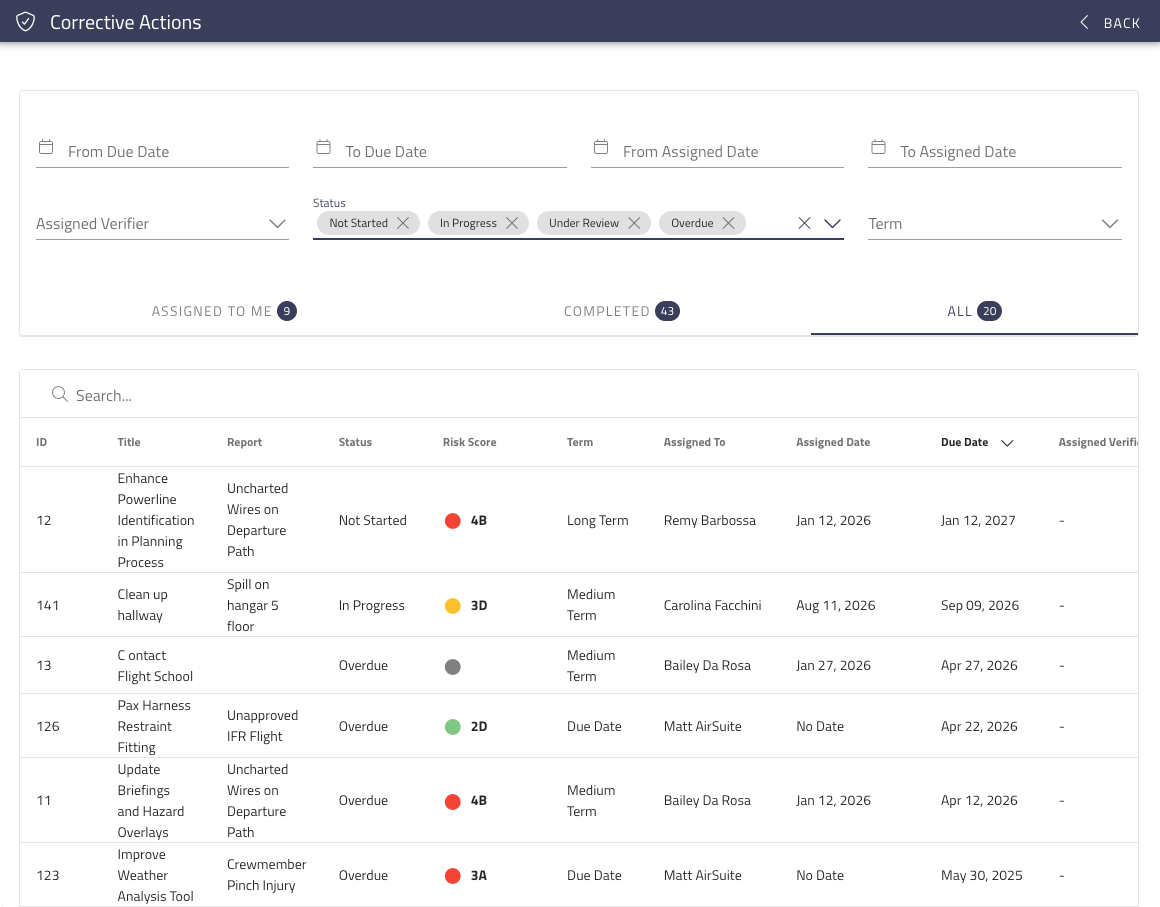Click the 'C ontact Flight School' title

pos(155,666)
